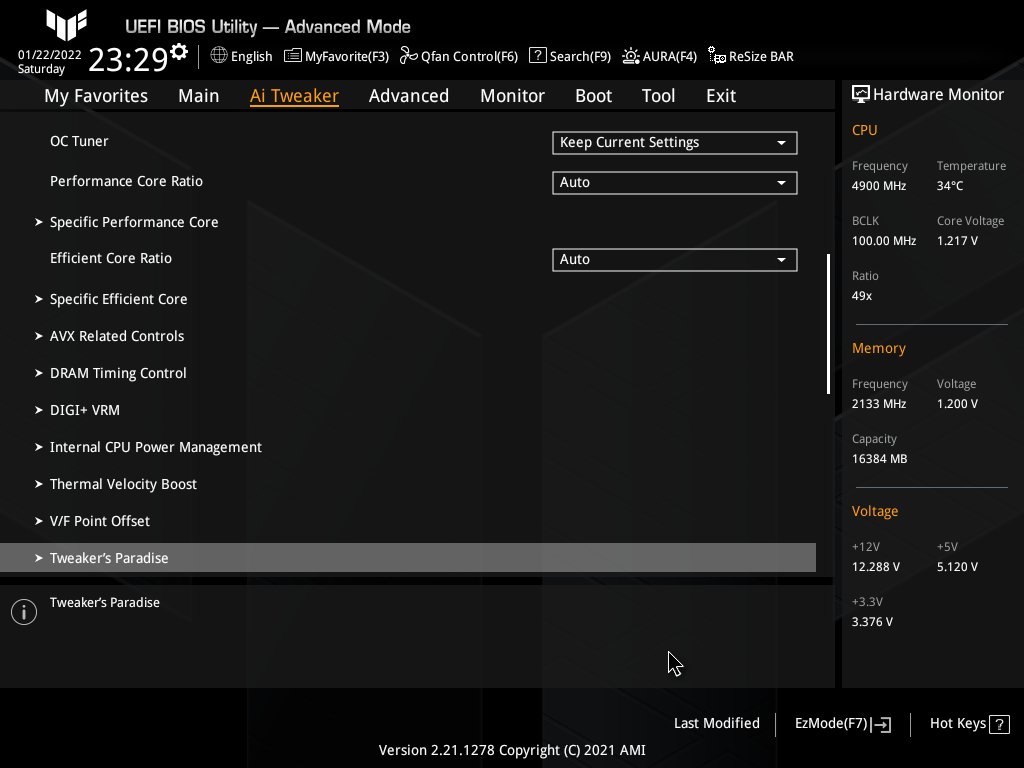Screen dimensions: 1024x768
Task: Click the memory frequency 2133 MHz value
Action: point(878,404)
